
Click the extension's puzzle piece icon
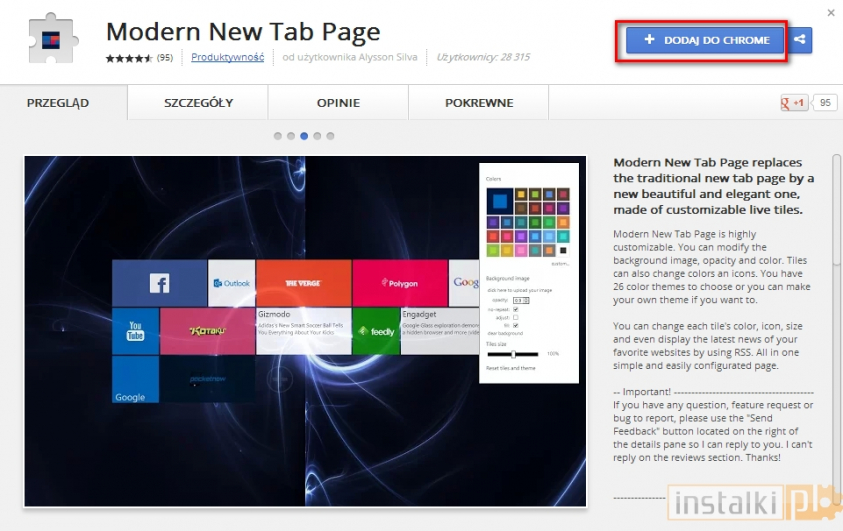coord(50,40)
